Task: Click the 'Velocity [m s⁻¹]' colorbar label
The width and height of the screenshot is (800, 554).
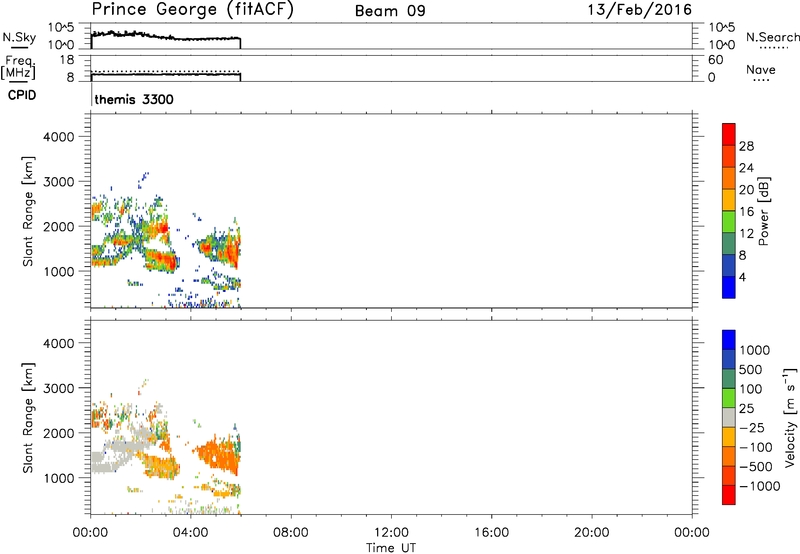Action: point(790,417)
